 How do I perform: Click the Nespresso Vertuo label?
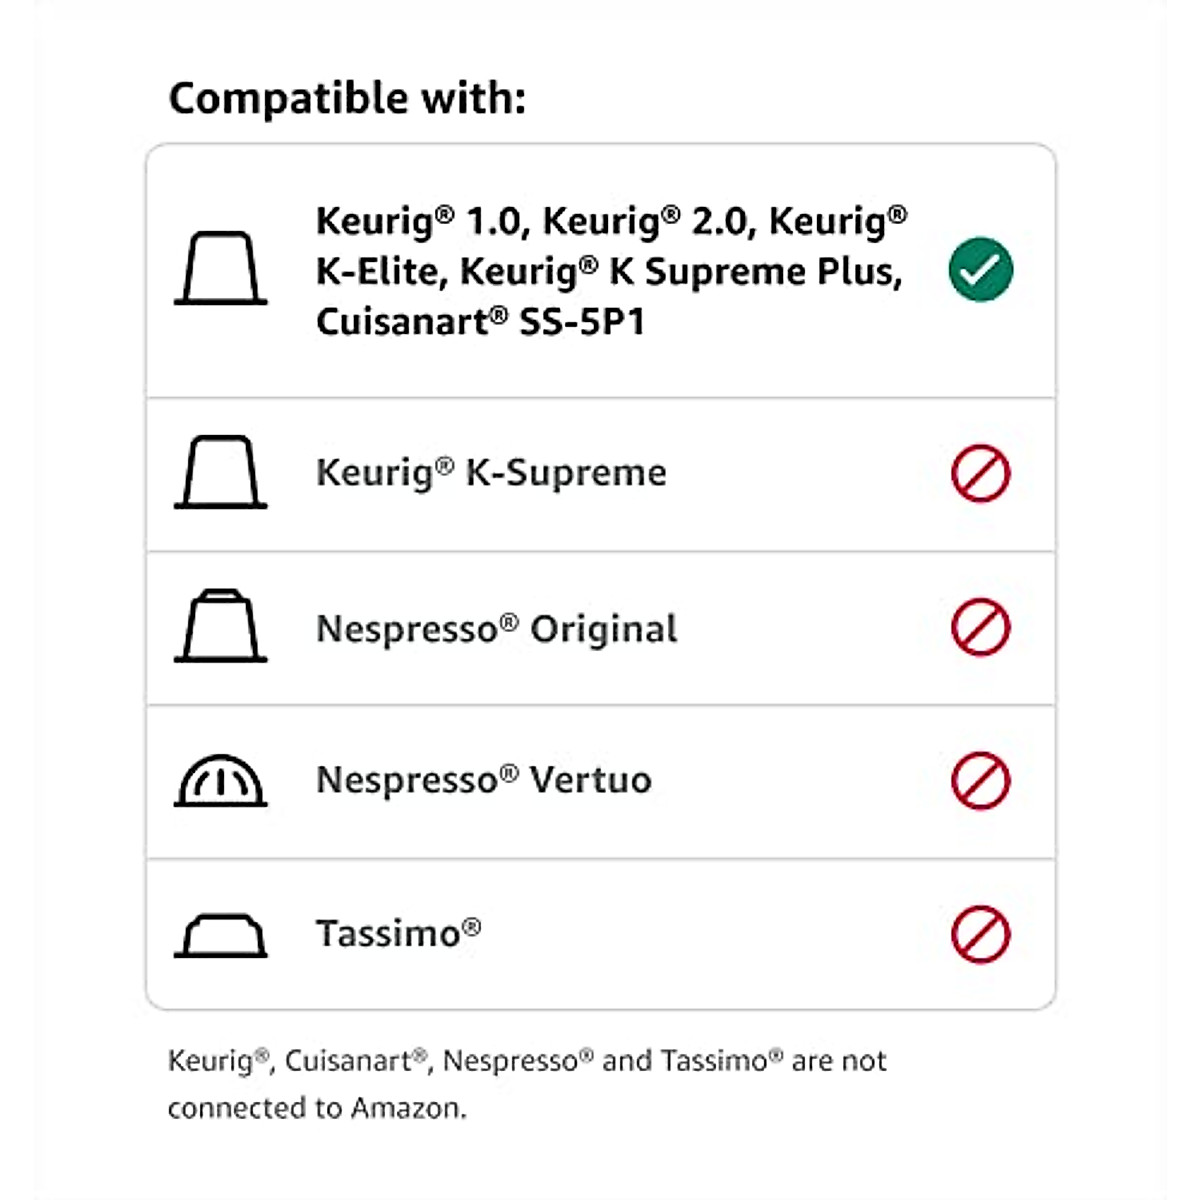click(x=483, y=780)
